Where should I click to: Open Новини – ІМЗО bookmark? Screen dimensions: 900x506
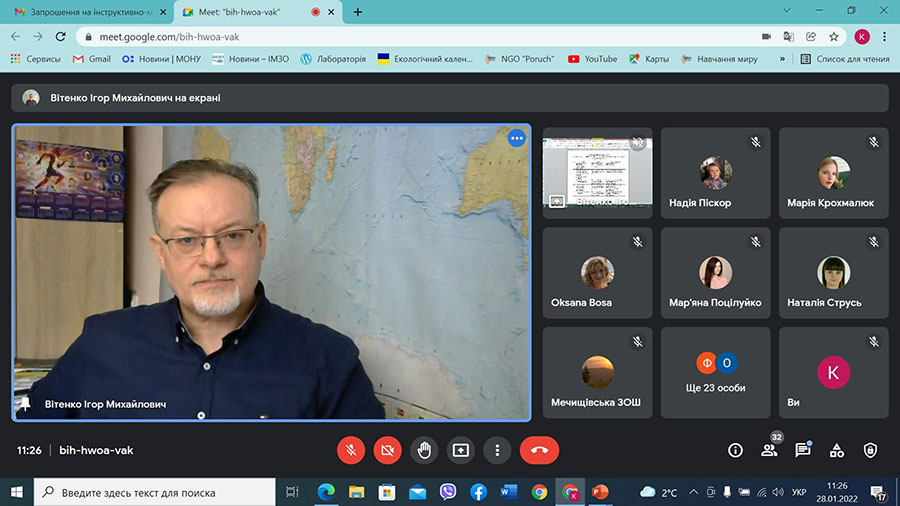(251, 59)
